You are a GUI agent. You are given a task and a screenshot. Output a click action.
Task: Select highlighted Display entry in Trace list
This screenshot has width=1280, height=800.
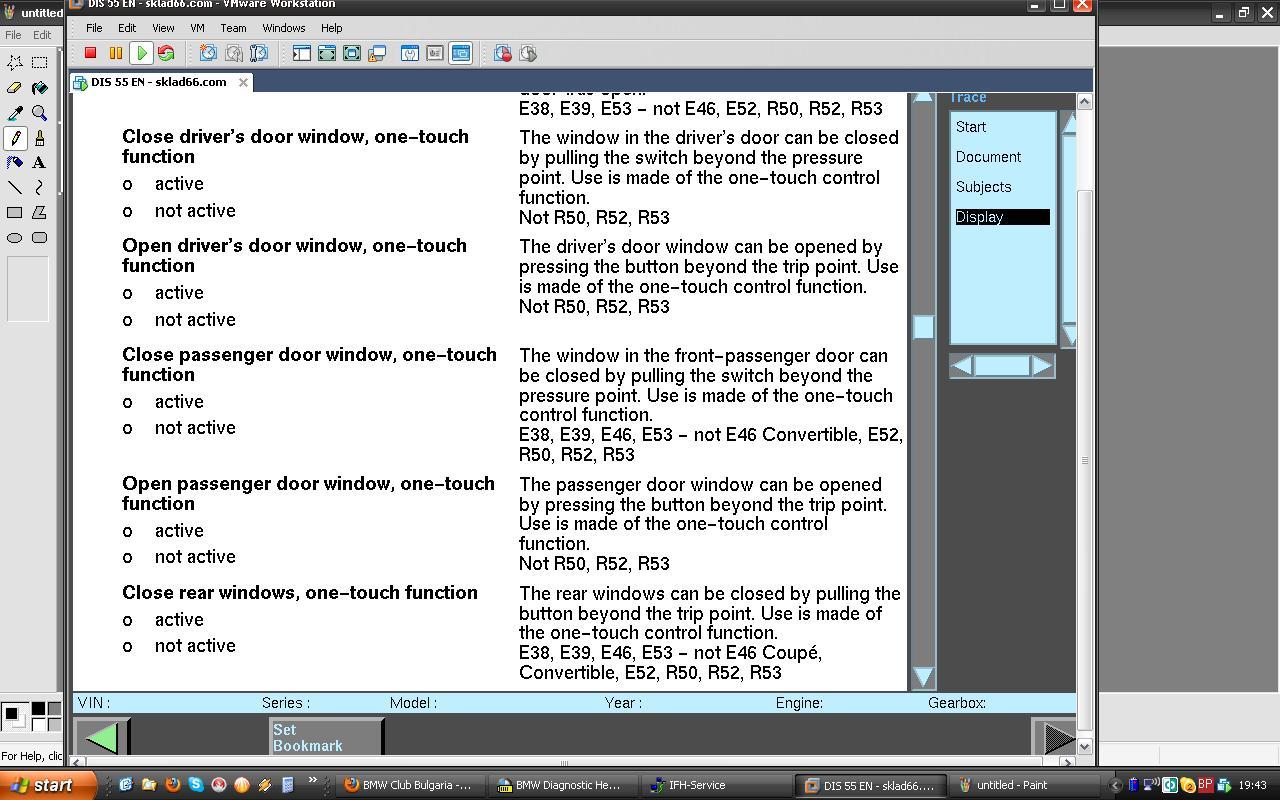pyautogui.click(x=1002, y=217)
